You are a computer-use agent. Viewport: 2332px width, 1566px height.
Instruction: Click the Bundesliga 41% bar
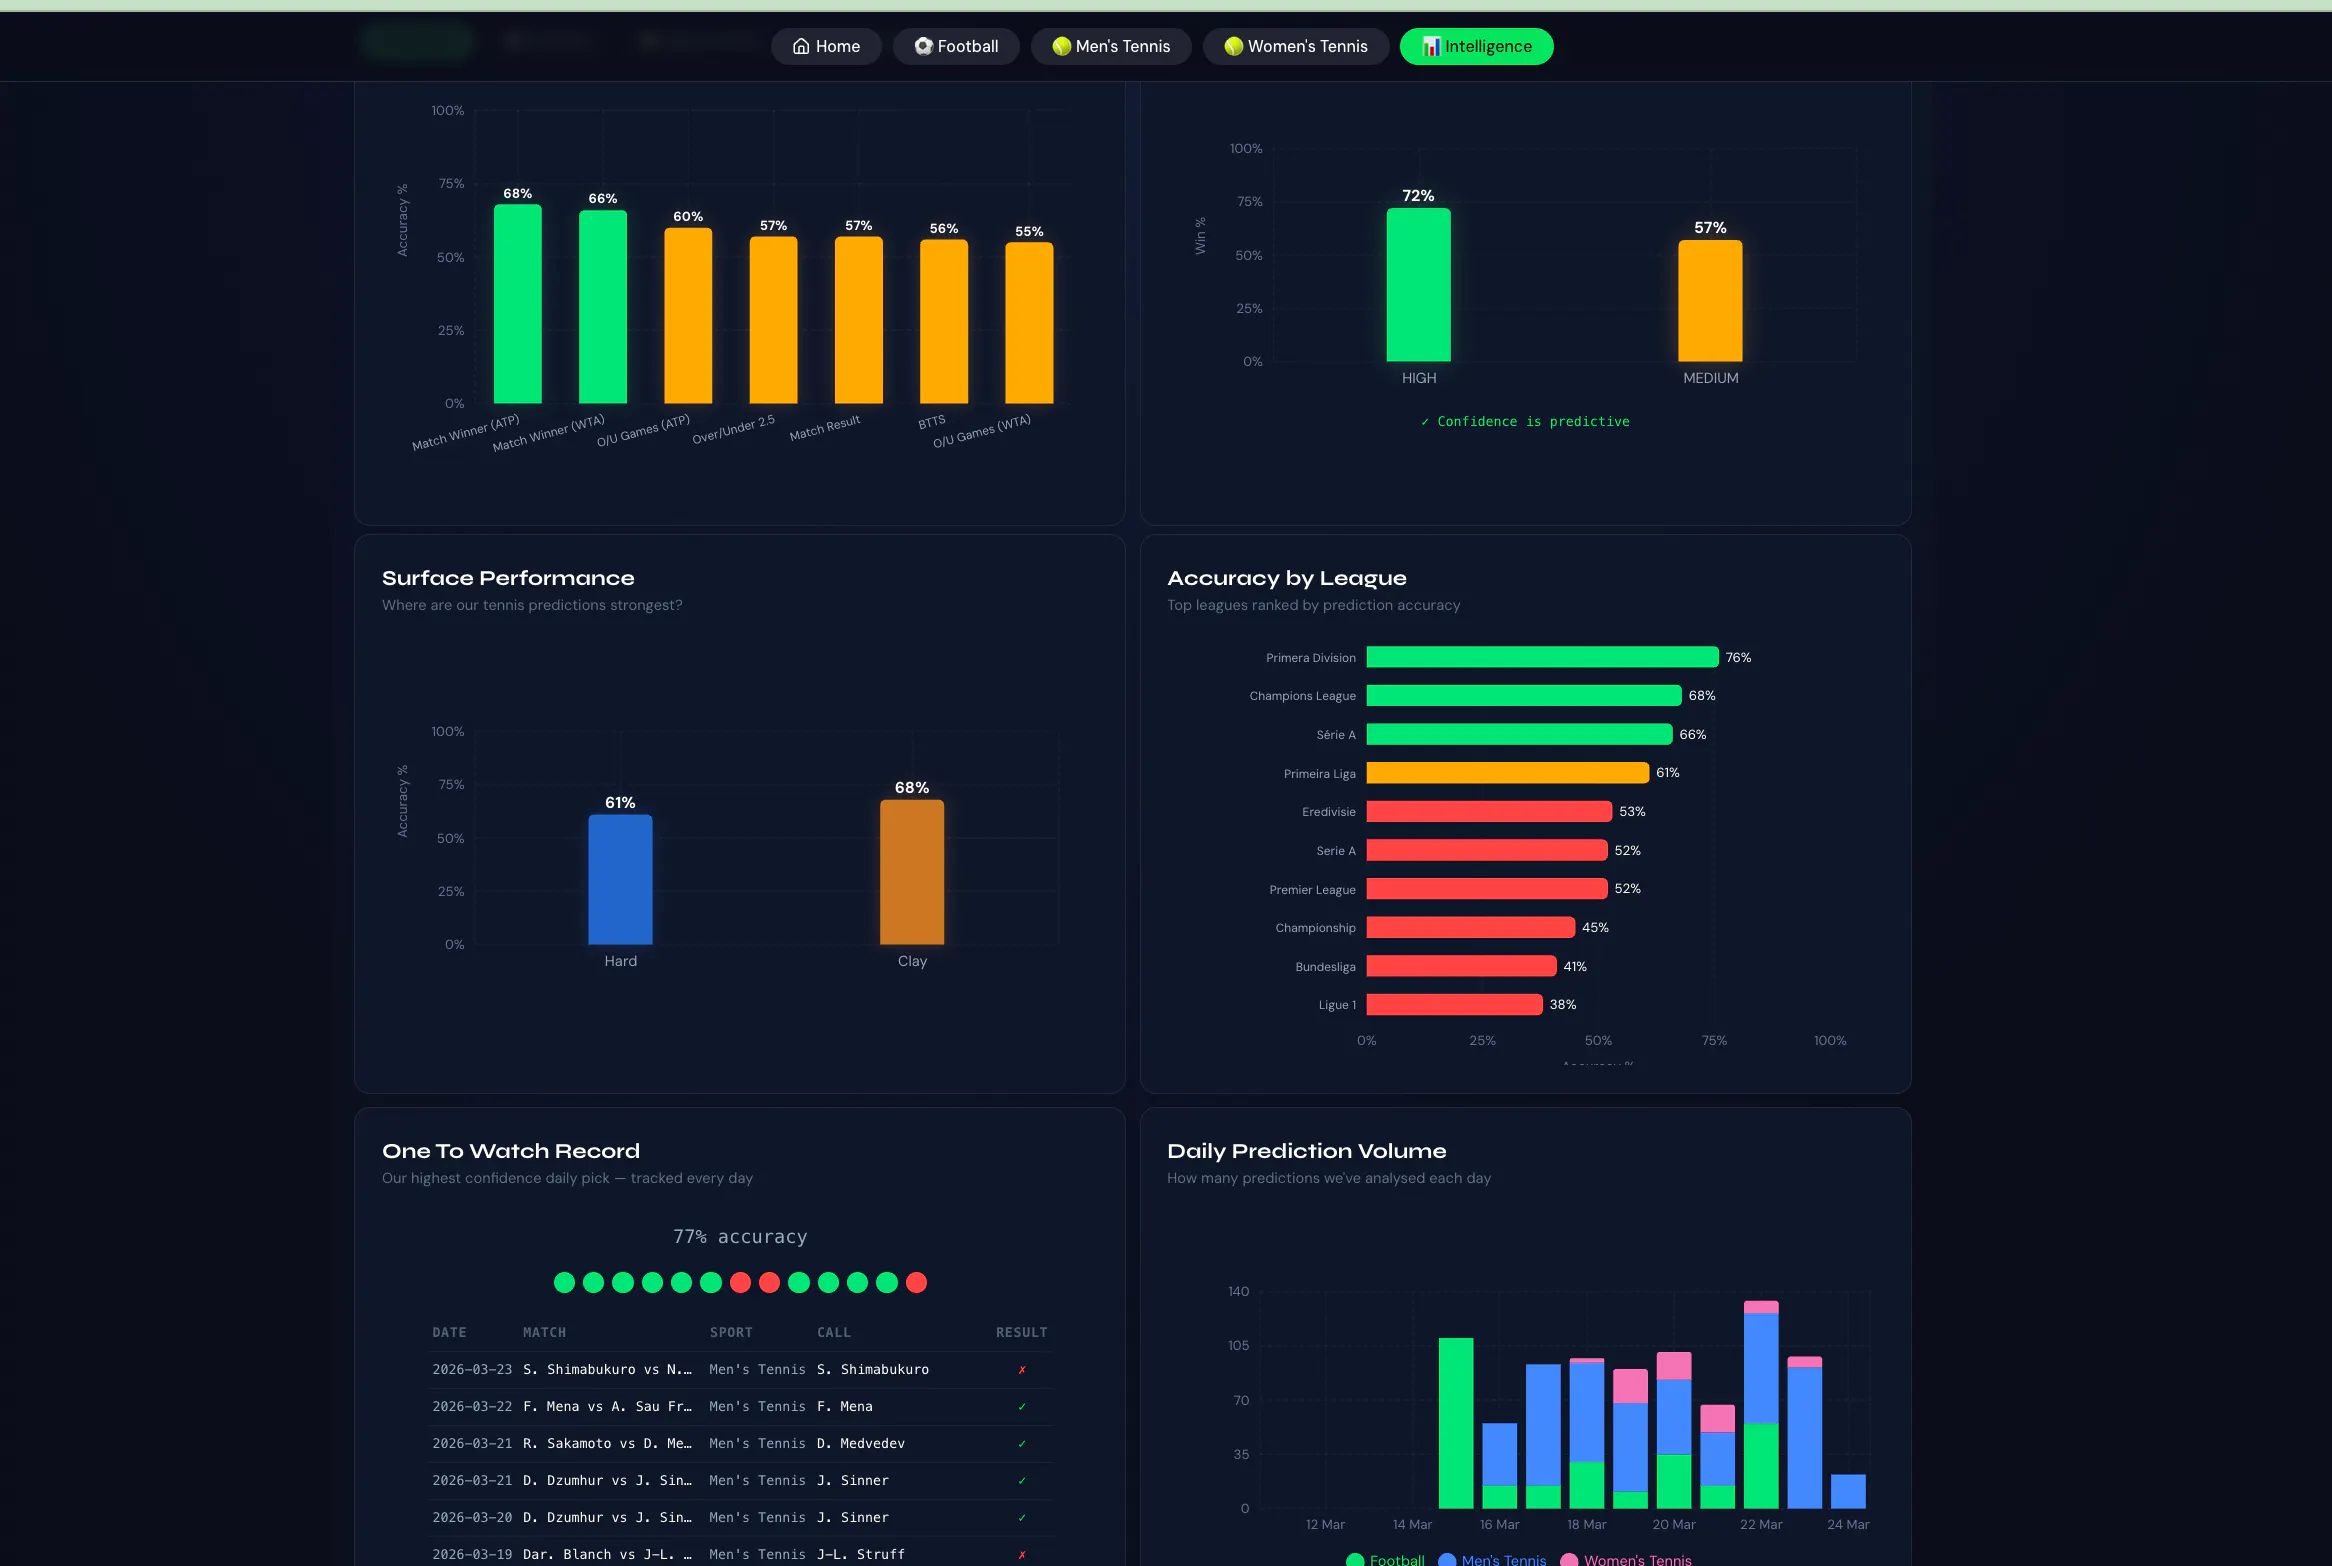tap(1461, 966)
